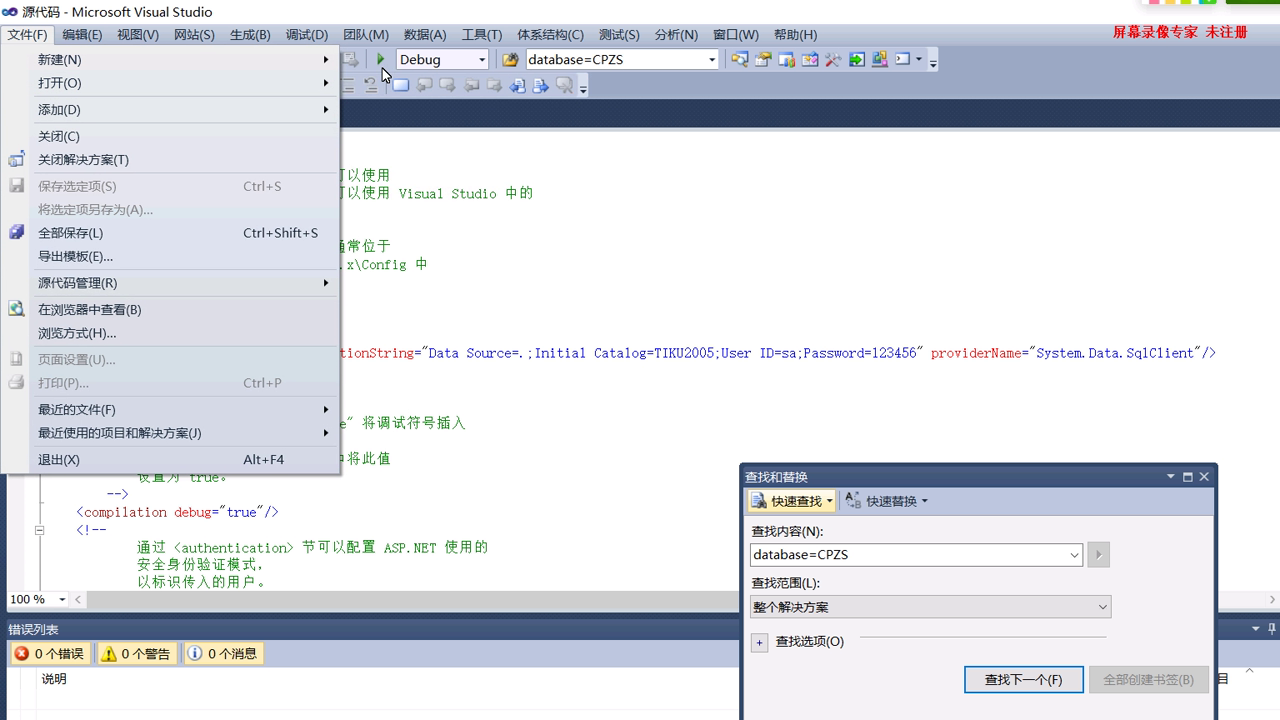The height and width of the screenshot is (720, 1280).
Task: Choose Save All (全部保存) from File menu
Action: (x=184, y=233)
